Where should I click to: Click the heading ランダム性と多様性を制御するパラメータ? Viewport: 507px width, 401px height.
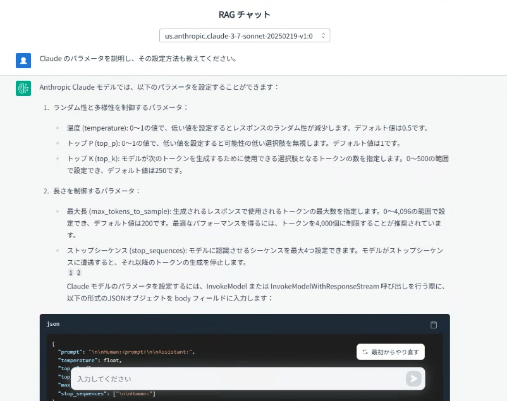click(x=121, y=108)
